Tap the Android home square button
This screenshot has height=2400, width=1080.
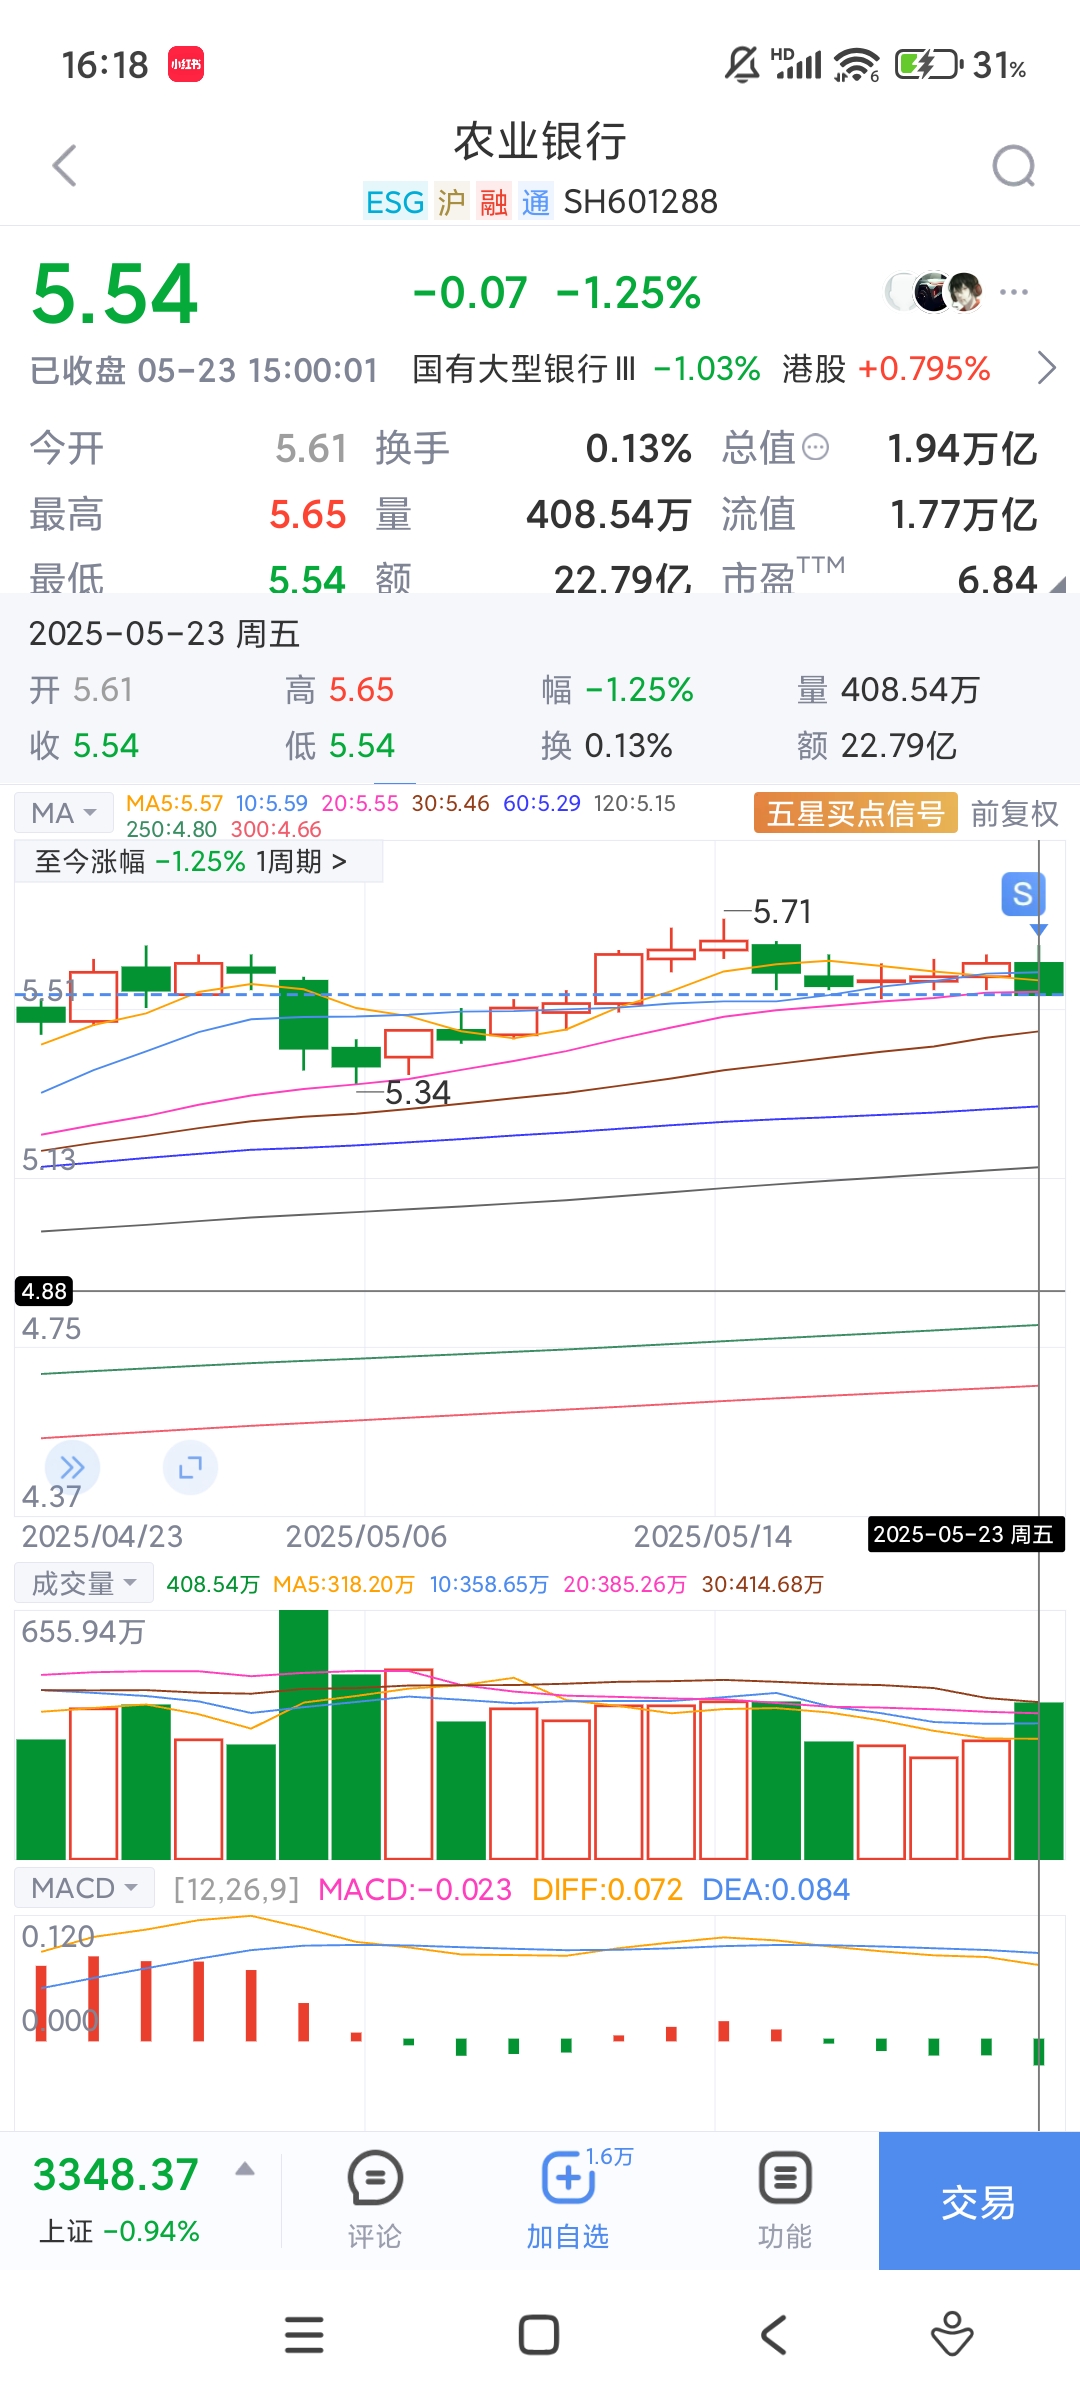pyautogui.click(x=539, y=2335)
